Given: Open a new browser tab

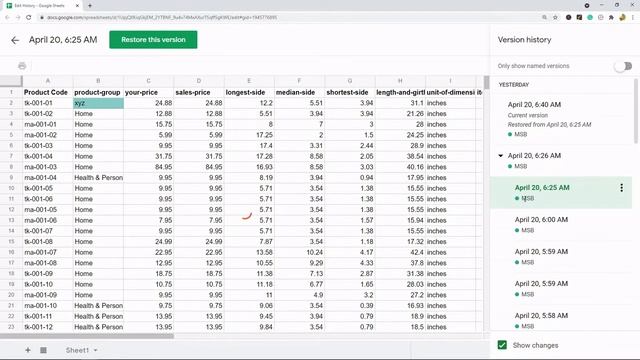Looking at the screenshot, I should point(90,6).
